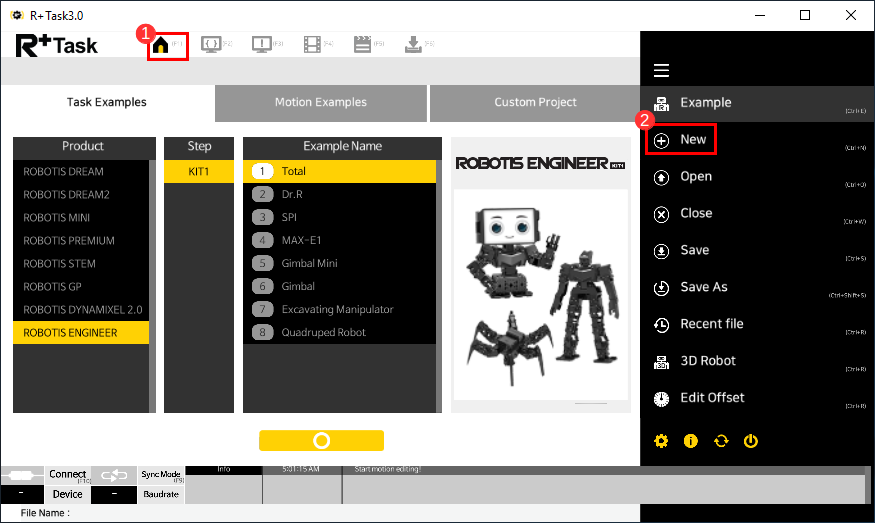Open the code editor (F2) monitor icon

[211, 44]
